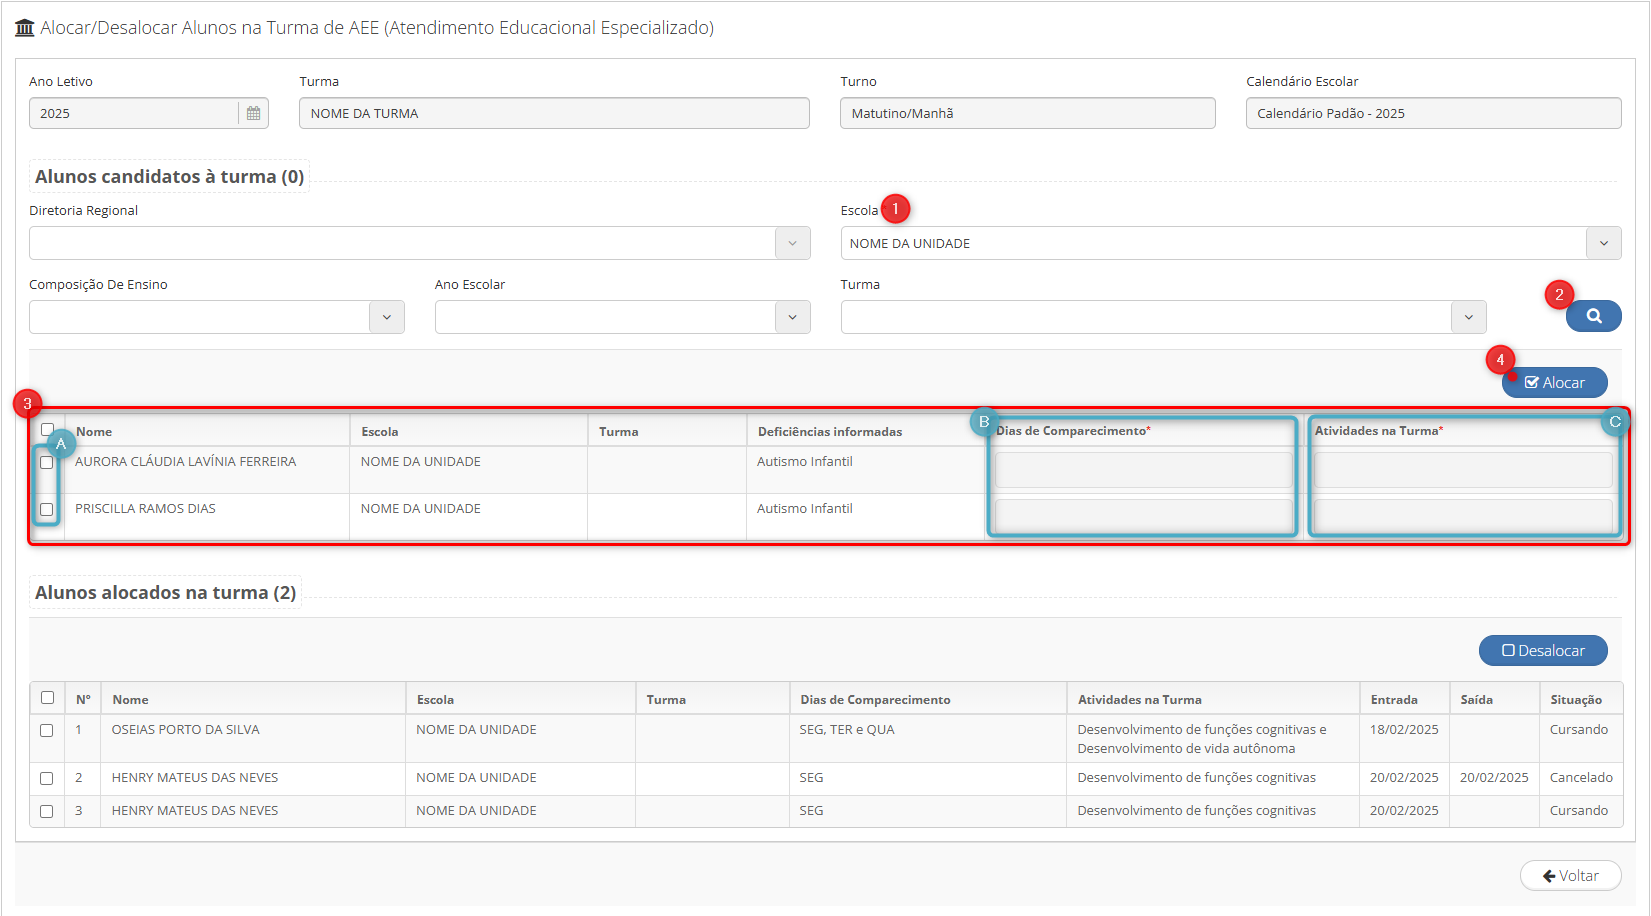Click the NOME DA TURMA field
This screenshot has width=1651, height=916.
pos(554,113)
